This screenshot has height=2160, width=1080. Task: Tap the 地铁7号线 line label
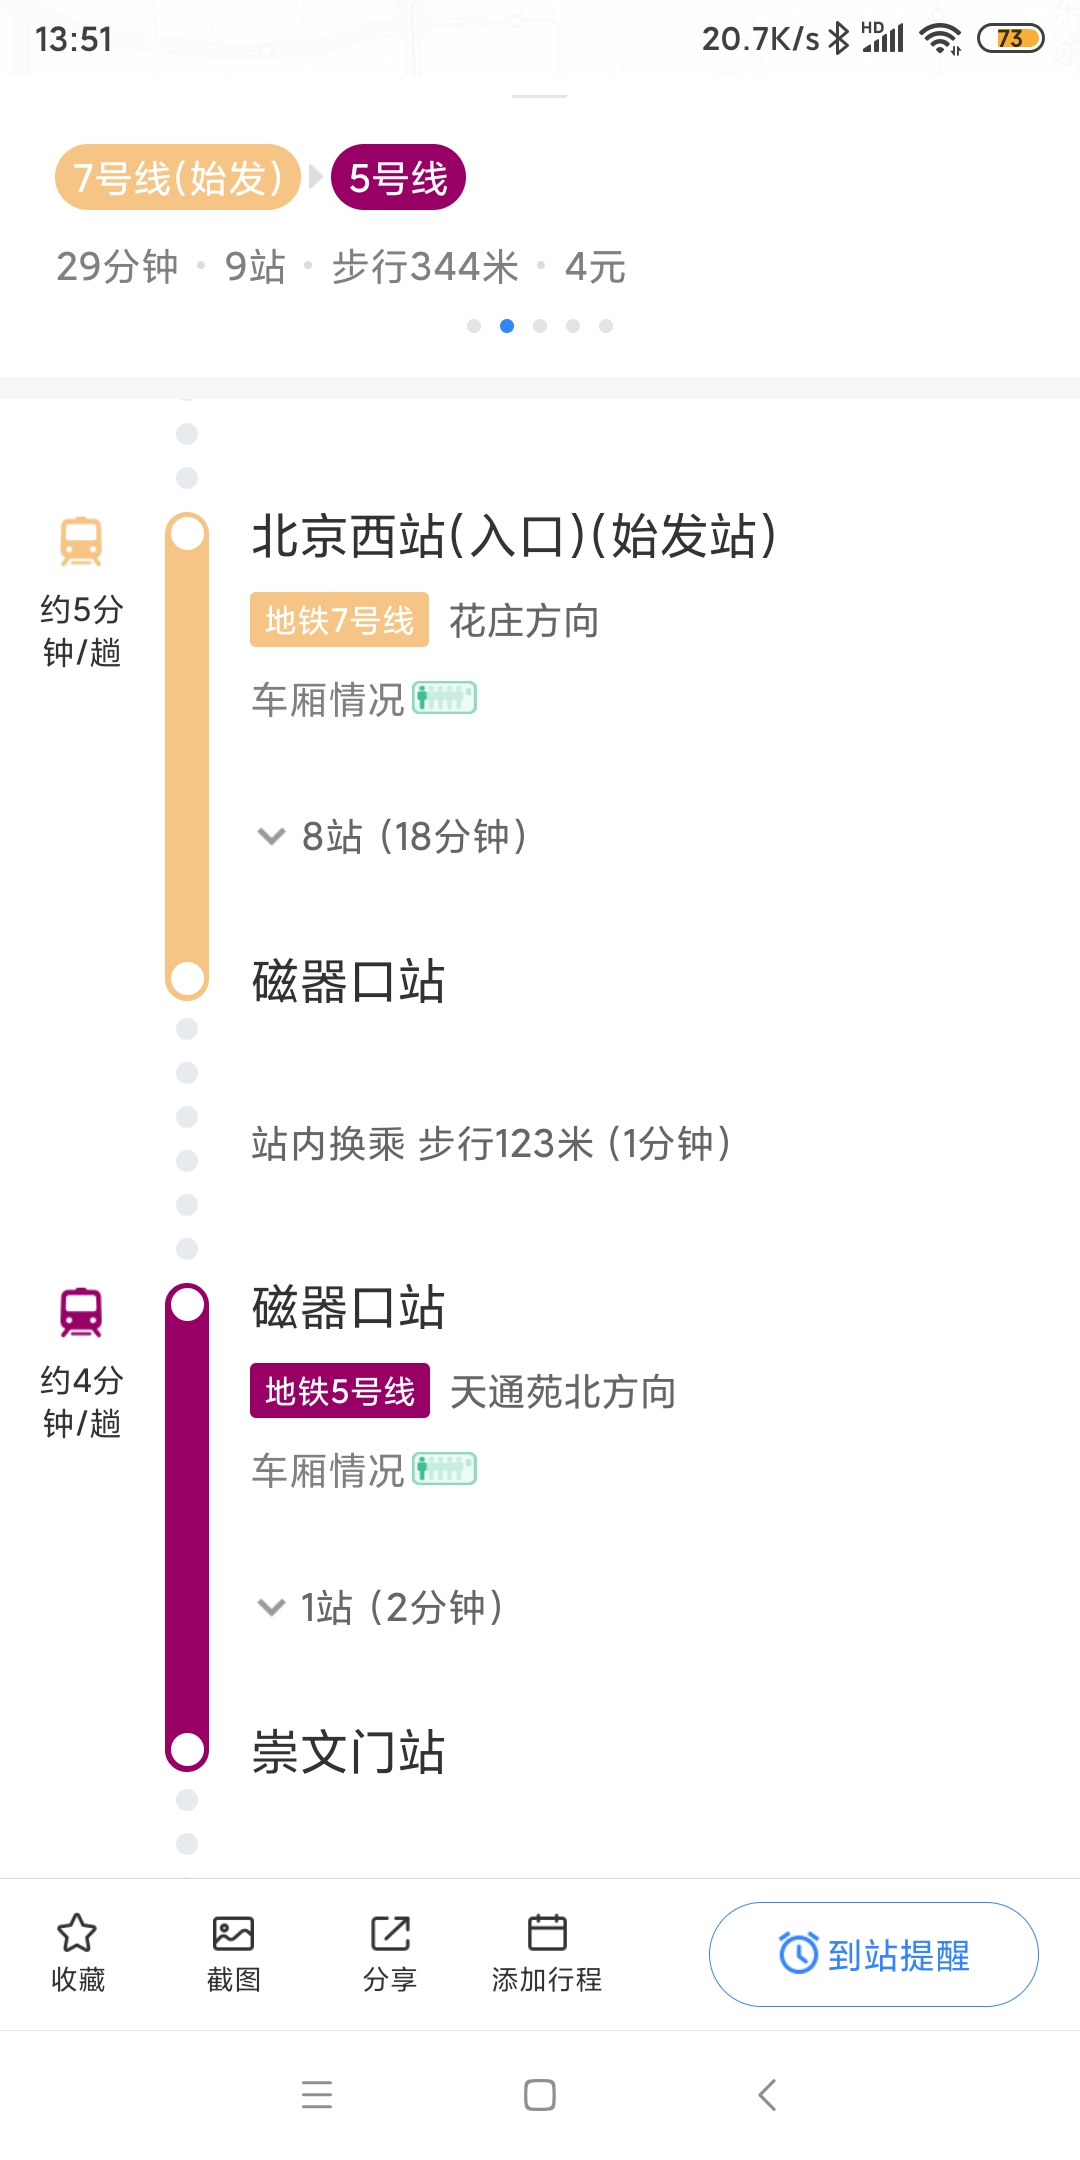tap(339, 620)
